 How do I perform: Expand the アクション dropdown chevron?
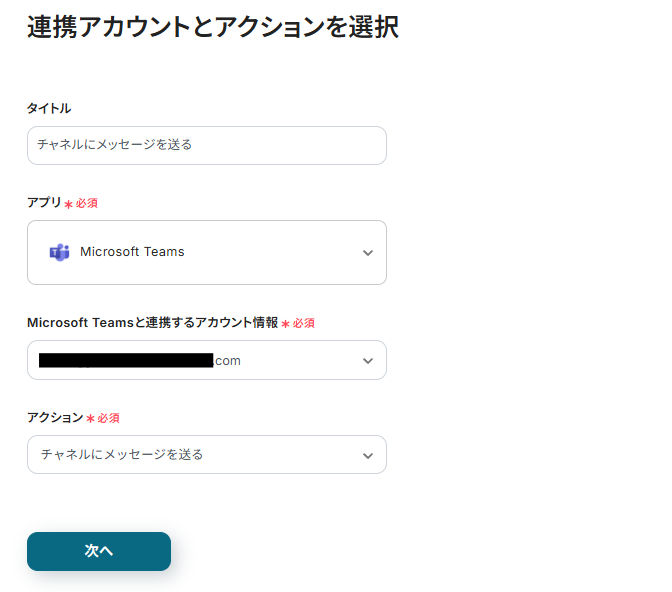point(368,455)
